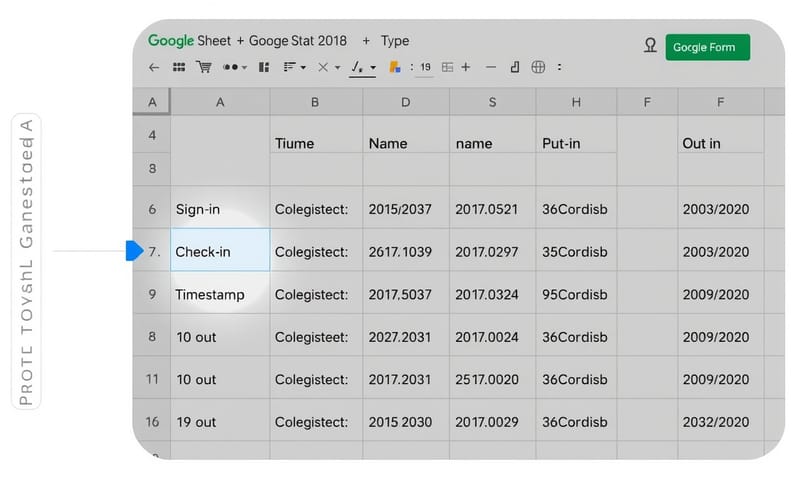Select row header 11
Viewport: 800px width, 480px height.
pyautogui.click(x=152, y=379)
